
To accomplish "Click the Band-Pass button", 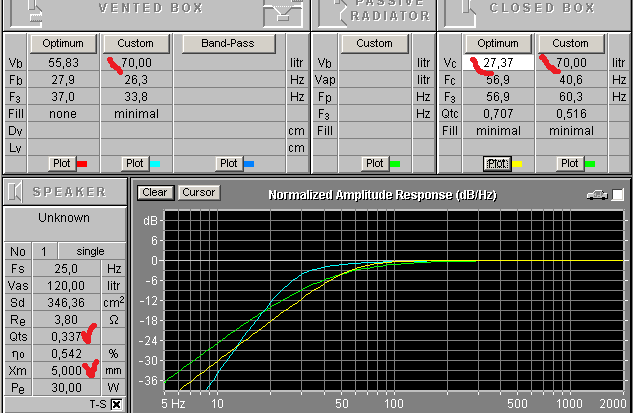I will 228,43.
